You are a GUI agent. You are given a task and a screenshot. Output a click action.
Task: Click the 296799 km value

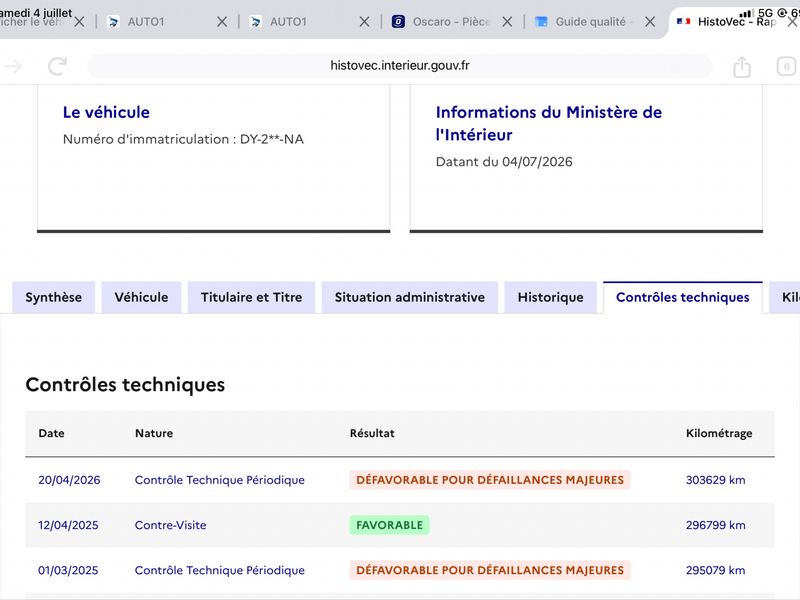pyautogui.click(x=715, y=525)
